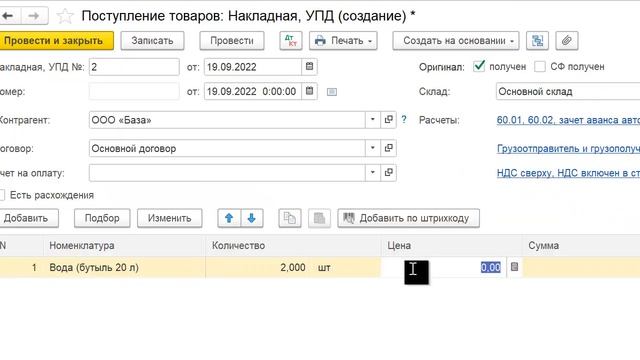Click the question mark help next to Контрагент

click(x=404, y=120)
